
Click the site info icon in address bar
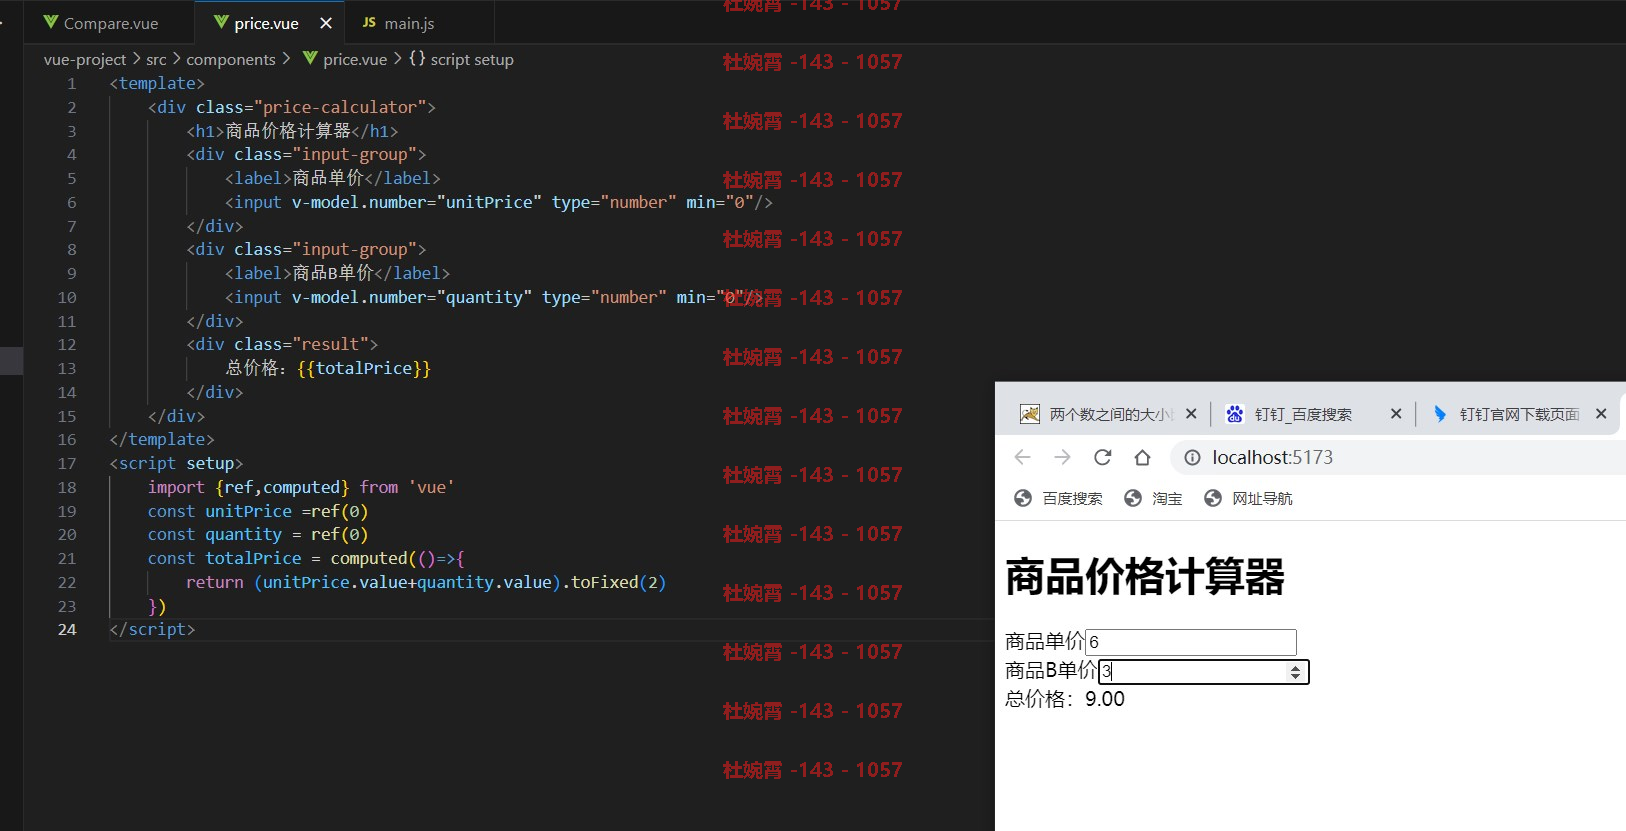[x=1192, y=458]
